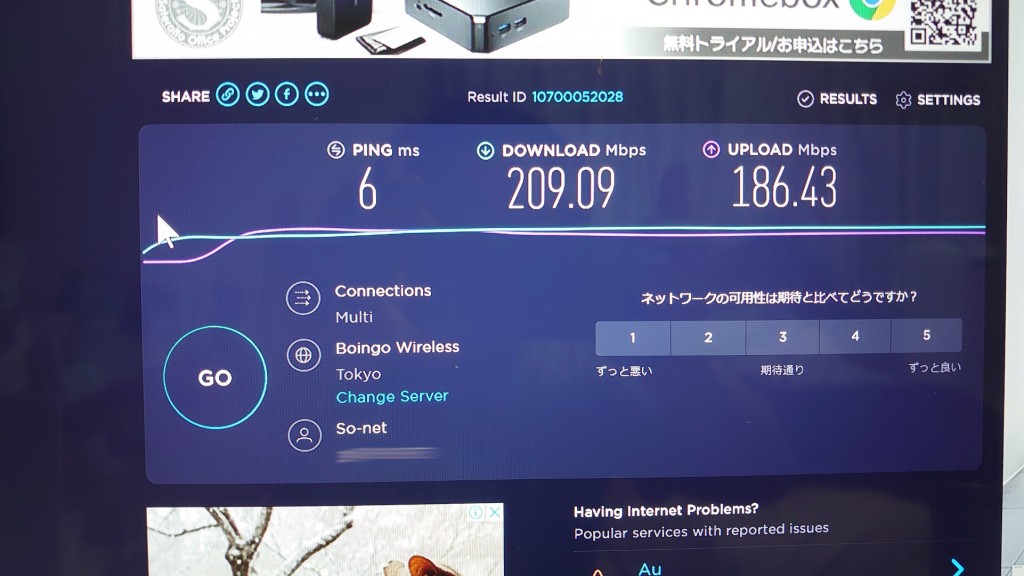
Task: Share result on Facebook icon
Action: [x=287, y=95]
